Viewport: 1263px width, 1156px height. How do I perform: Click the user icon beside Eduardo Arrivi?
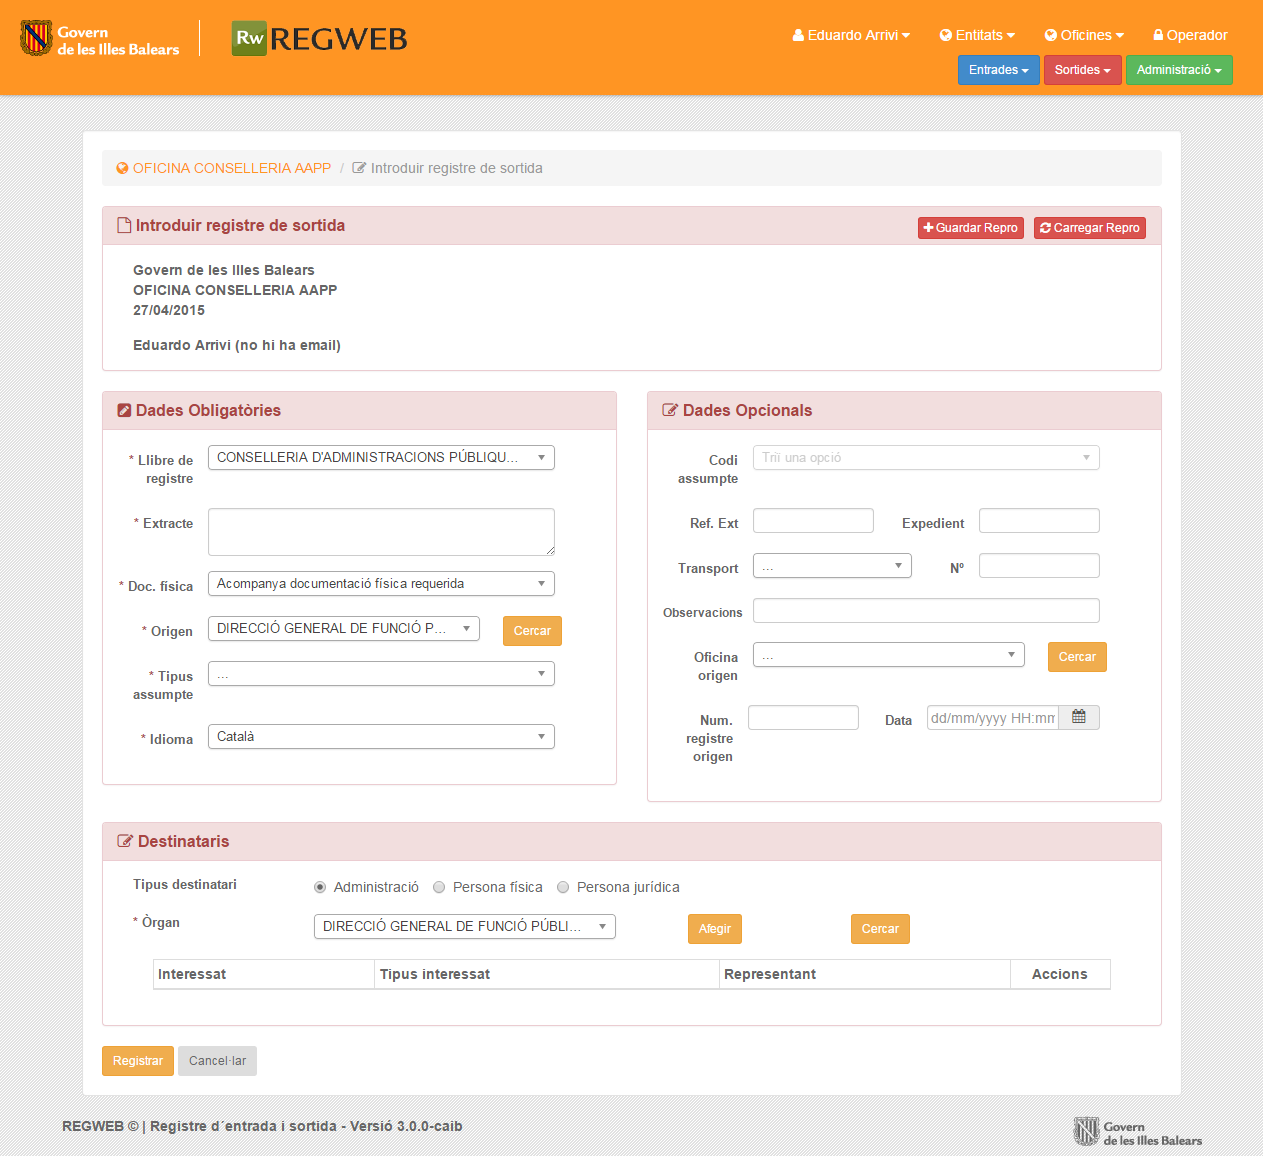(x=798, y=35)
